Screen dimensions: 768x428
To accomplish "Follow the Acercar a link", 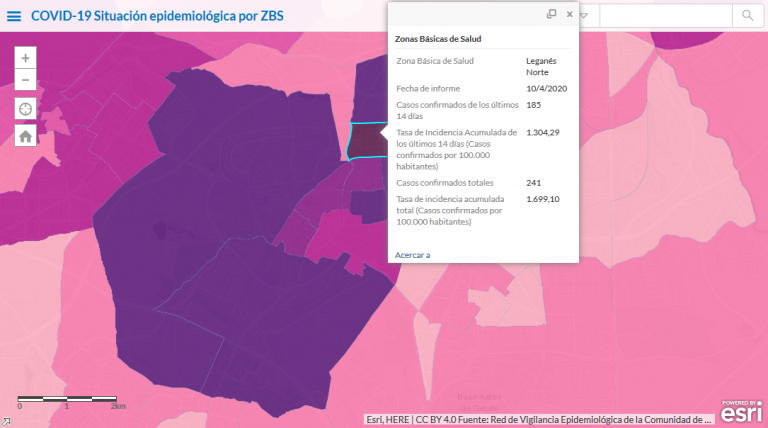I will [x=412, y=255].
